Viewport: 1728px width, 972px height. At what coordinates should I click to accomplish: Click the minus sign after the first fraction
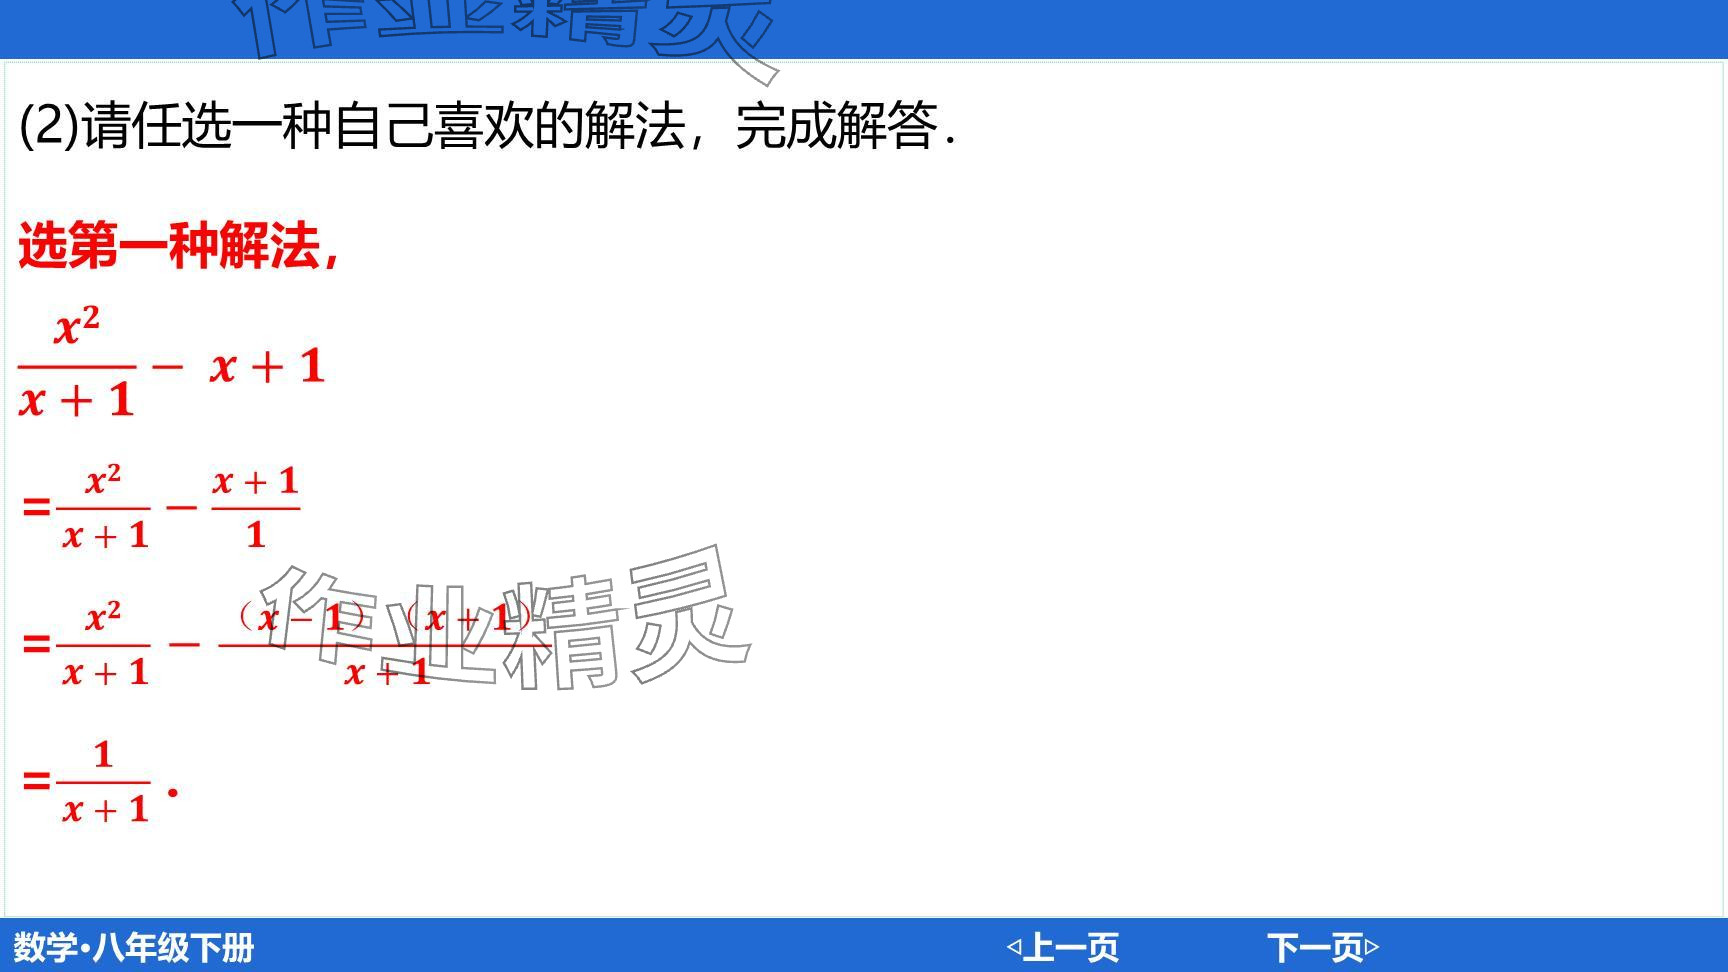167,366
